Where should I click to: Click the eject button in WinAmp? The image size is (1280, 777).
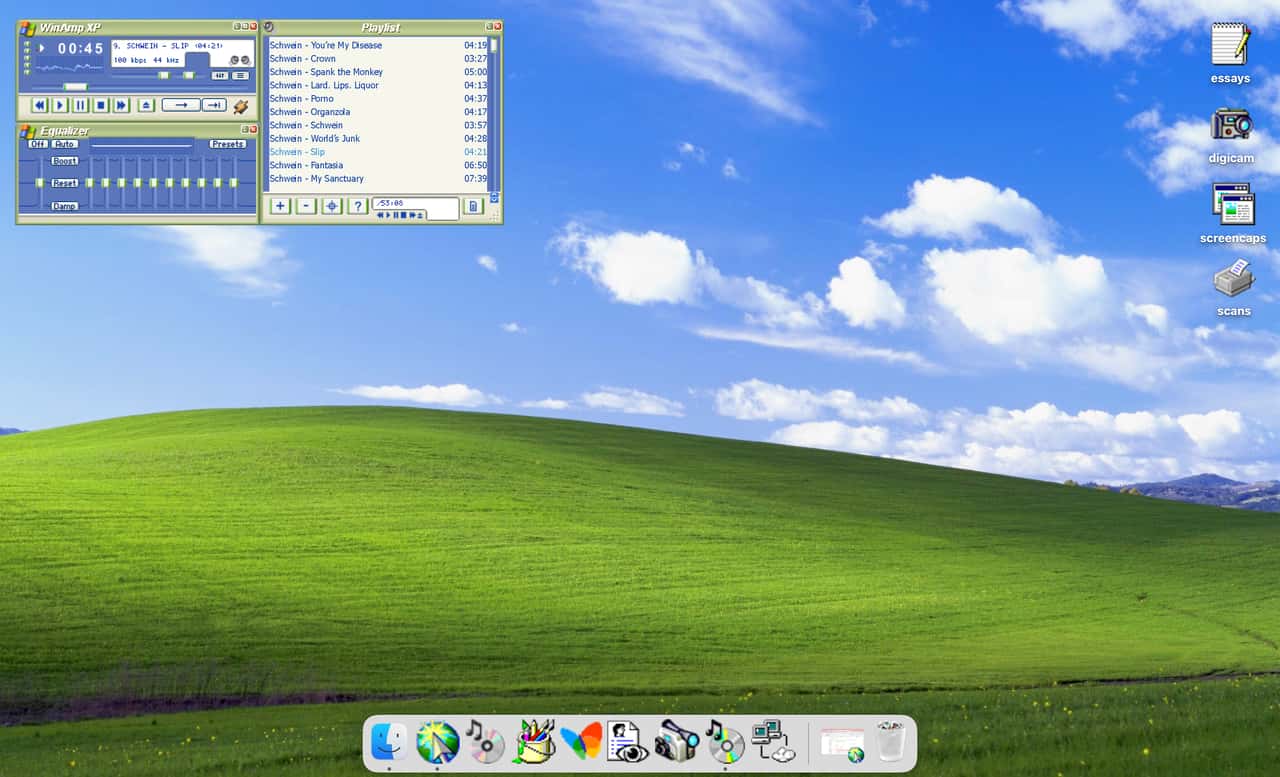point(146,105)
